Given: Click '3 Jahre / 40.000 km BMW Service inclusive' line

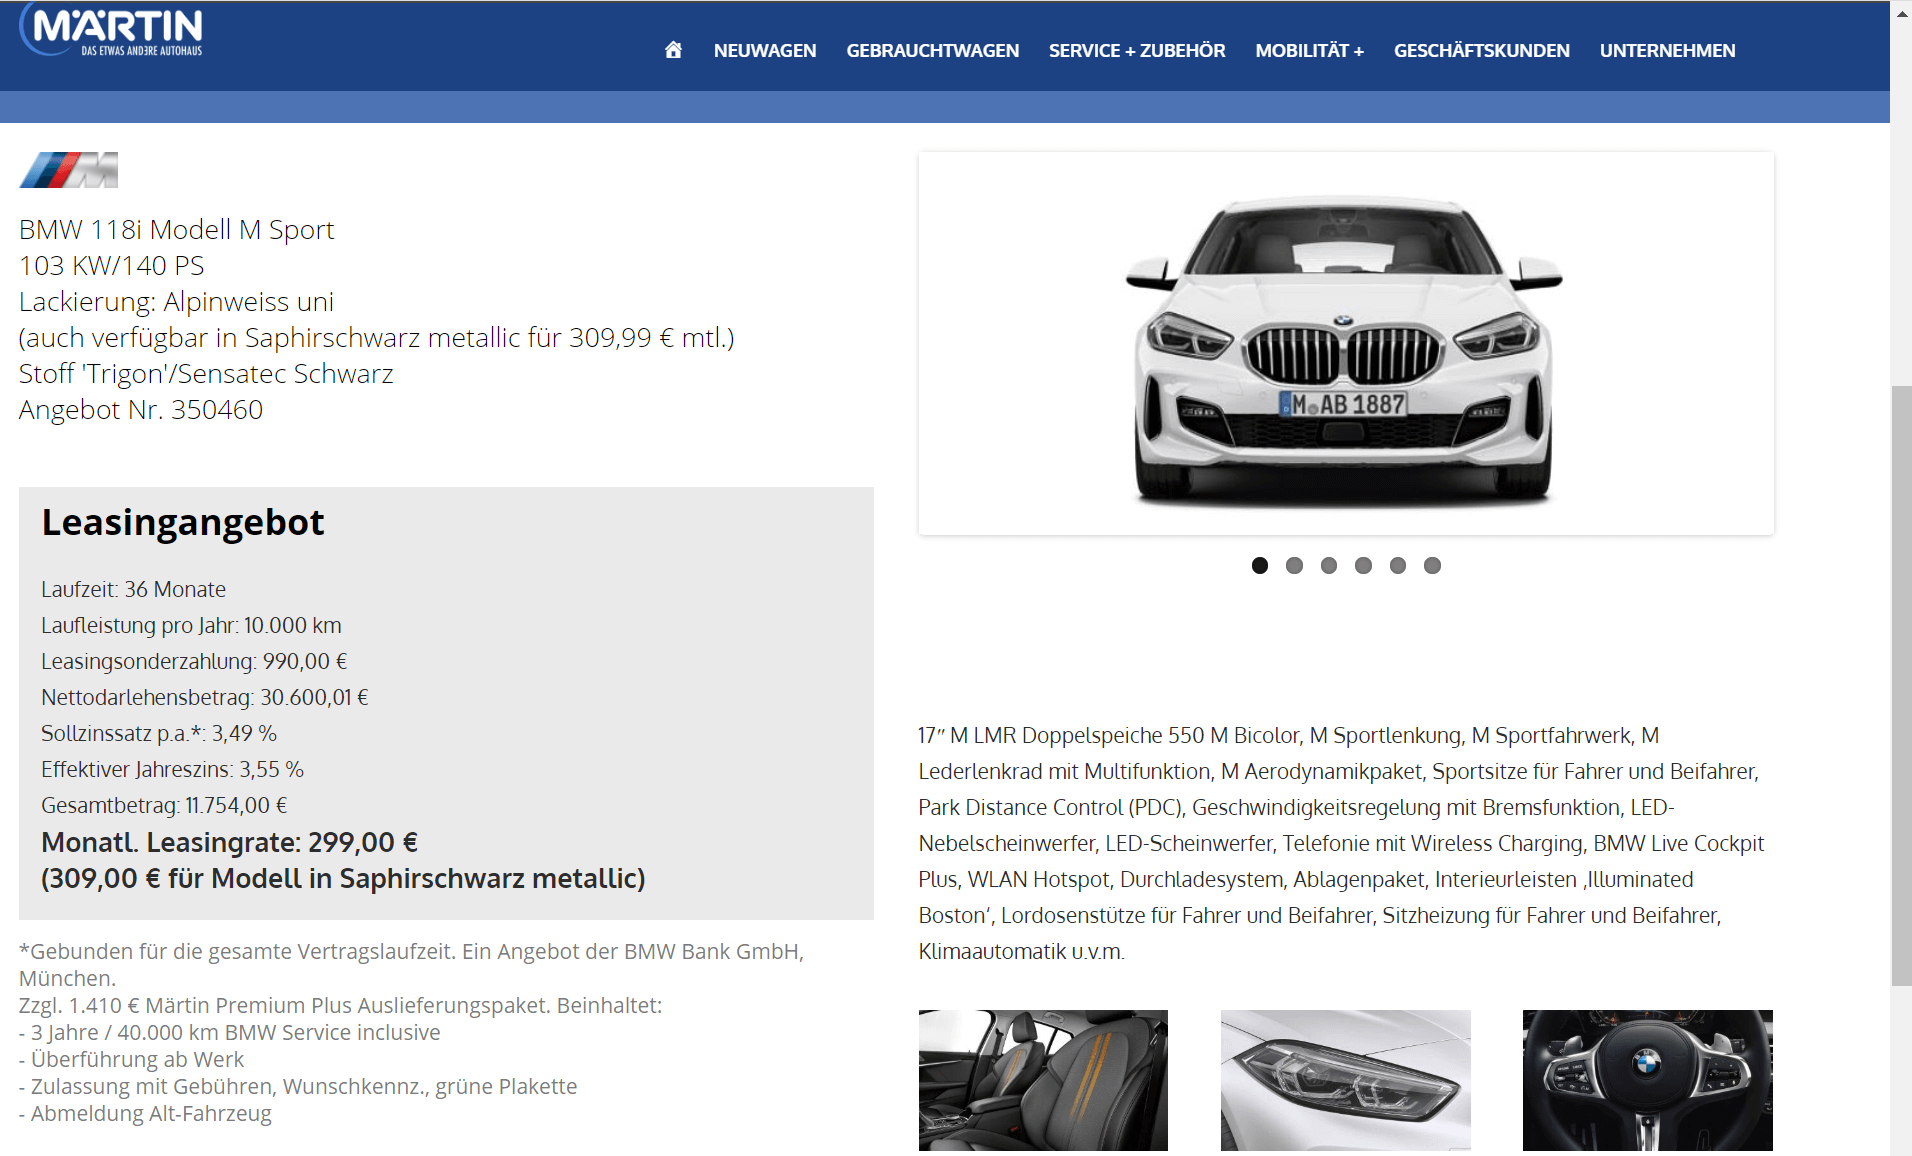Looking at the screenshot, I should [x=230, y=1032].
